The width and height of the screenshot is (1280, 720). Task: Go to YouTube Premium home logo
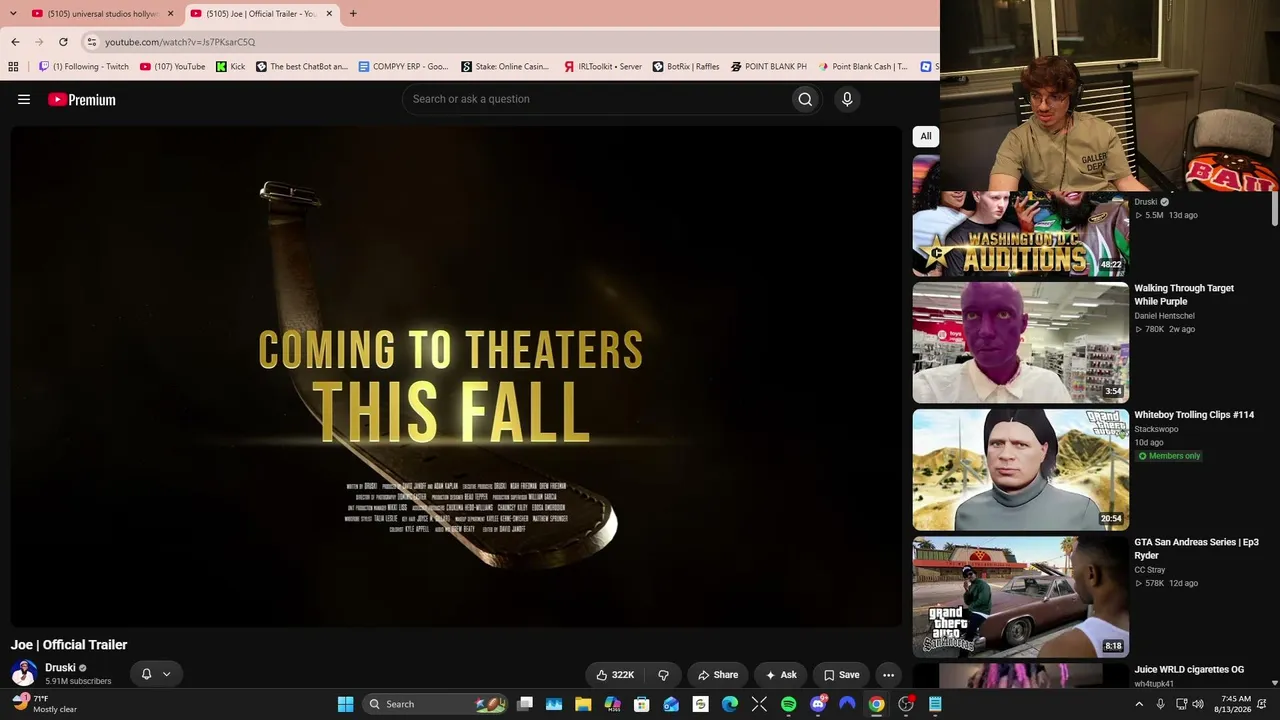coord(82,99)
